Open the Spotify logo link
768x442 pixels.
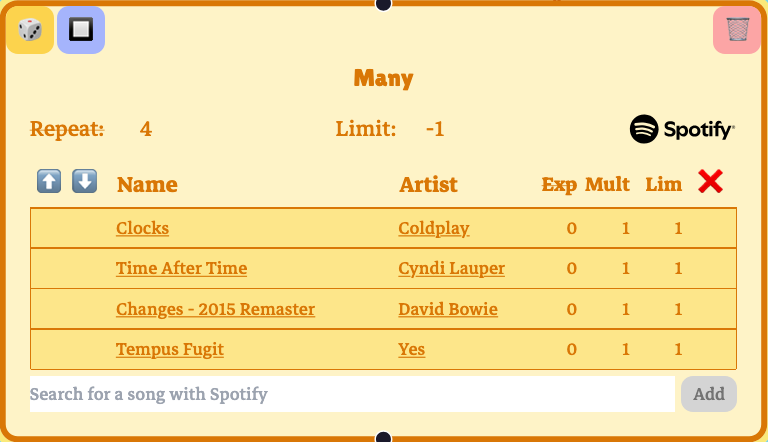tap(682, 129)
